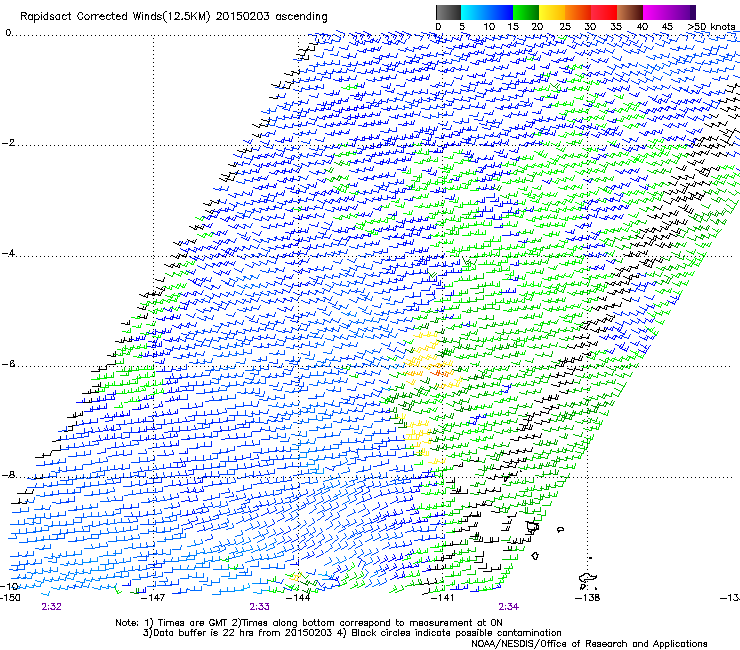Click the latitude label '-8' on left axis
The height and width of the screenshot is (650, 740).
coord(8,474)
